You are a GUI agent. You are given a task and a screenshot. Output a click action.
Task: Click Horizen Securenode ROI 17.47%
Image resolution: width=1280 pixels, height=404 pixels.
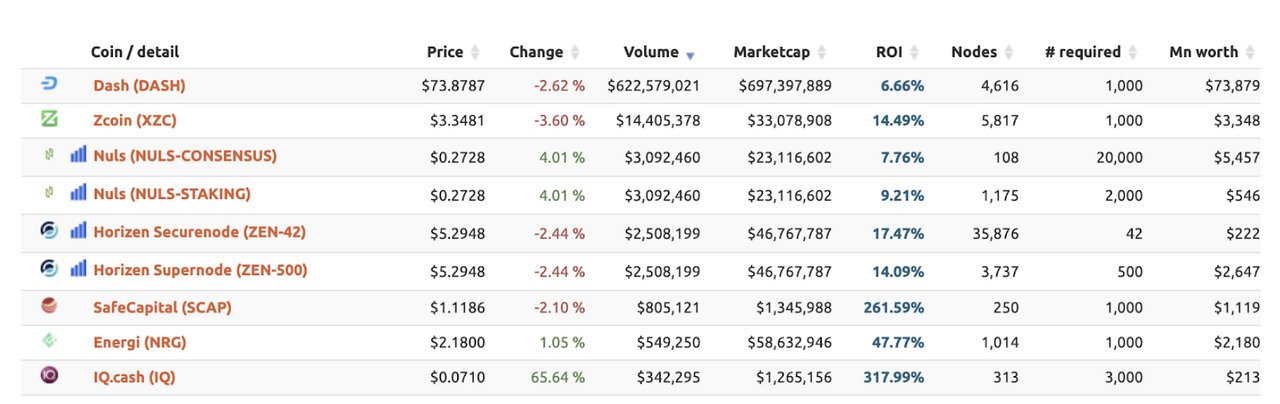[x=898, y=232]
